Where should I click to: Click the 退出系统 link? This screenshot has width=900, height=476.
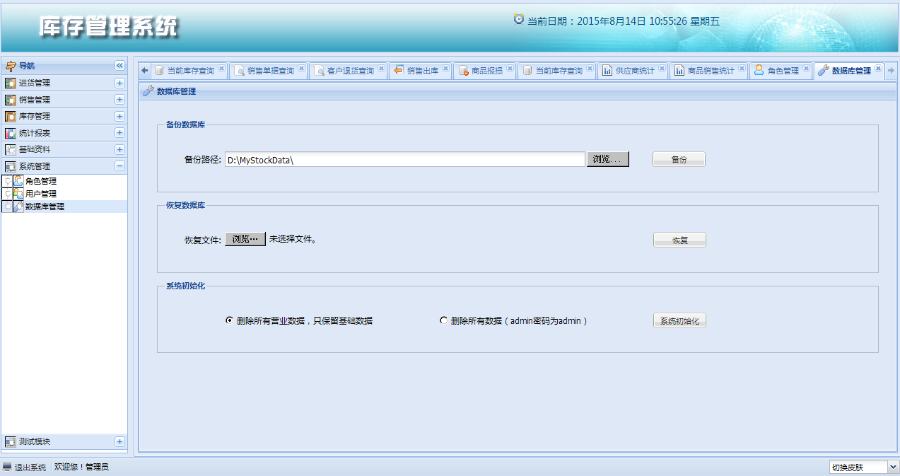click(30, 467)
